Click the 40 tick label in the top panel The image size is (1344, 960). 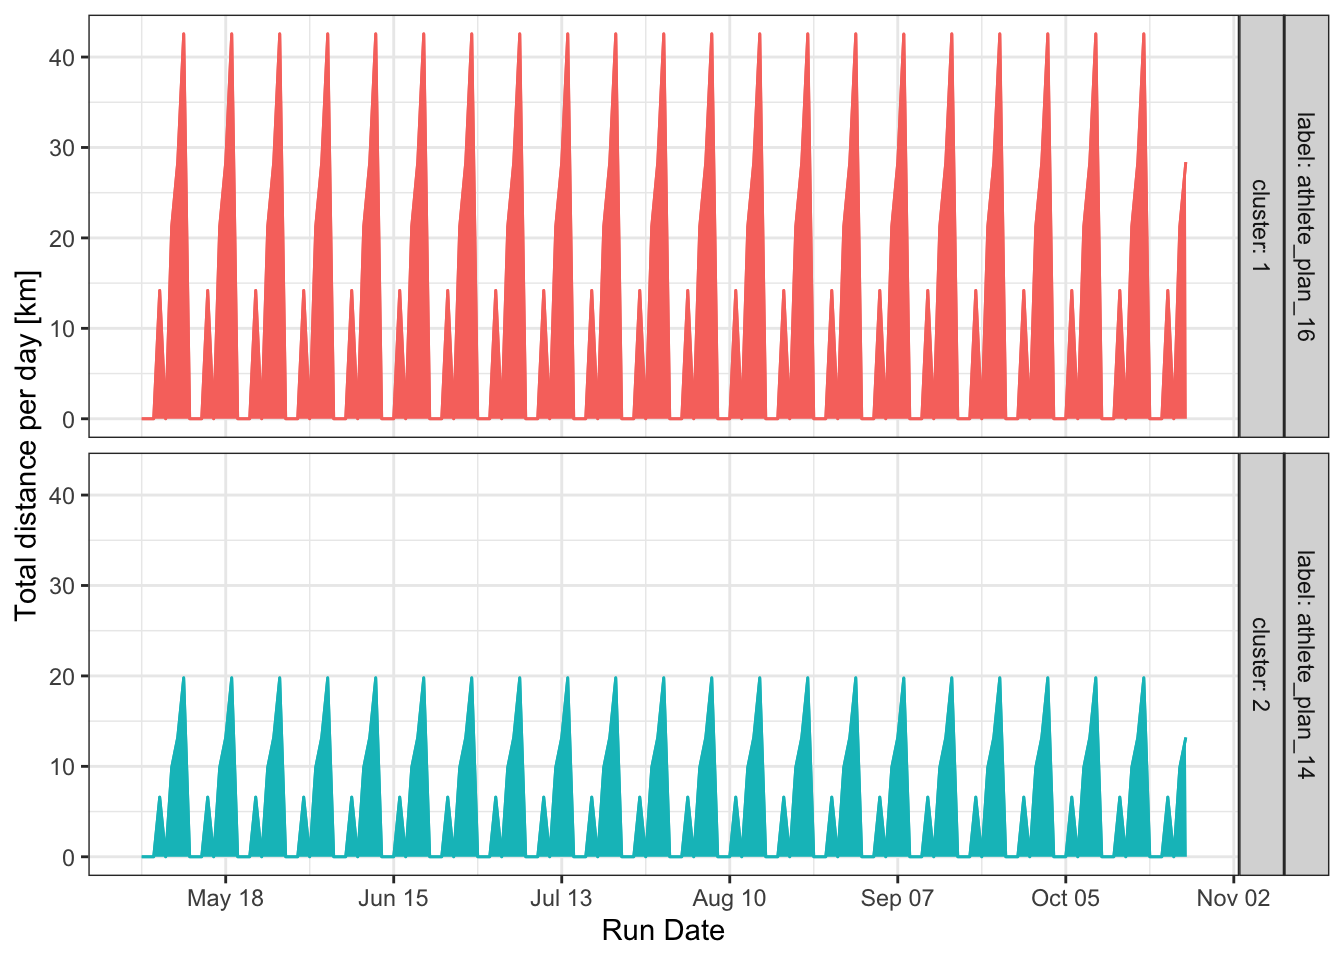coord(62,58)
